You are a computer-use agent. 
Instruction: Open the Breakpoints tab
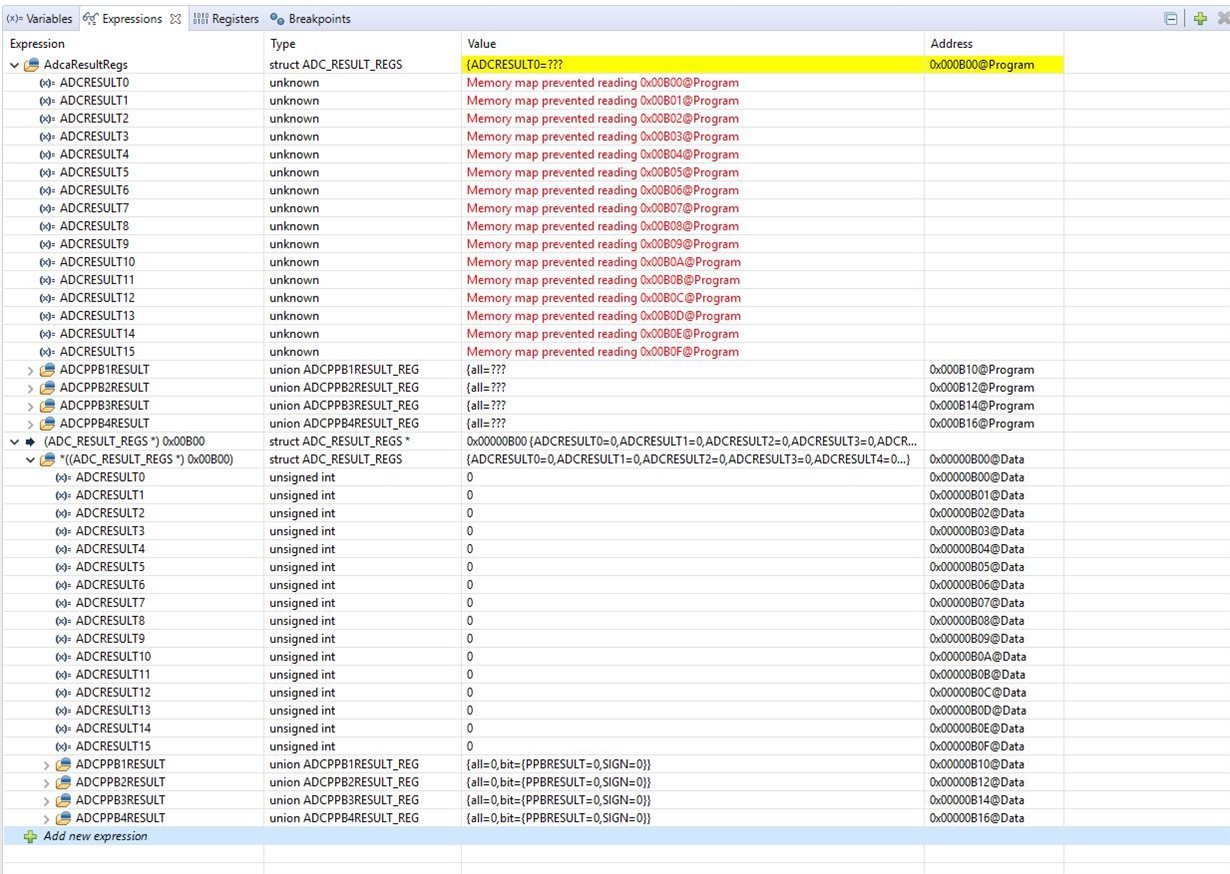coord(311,19)
